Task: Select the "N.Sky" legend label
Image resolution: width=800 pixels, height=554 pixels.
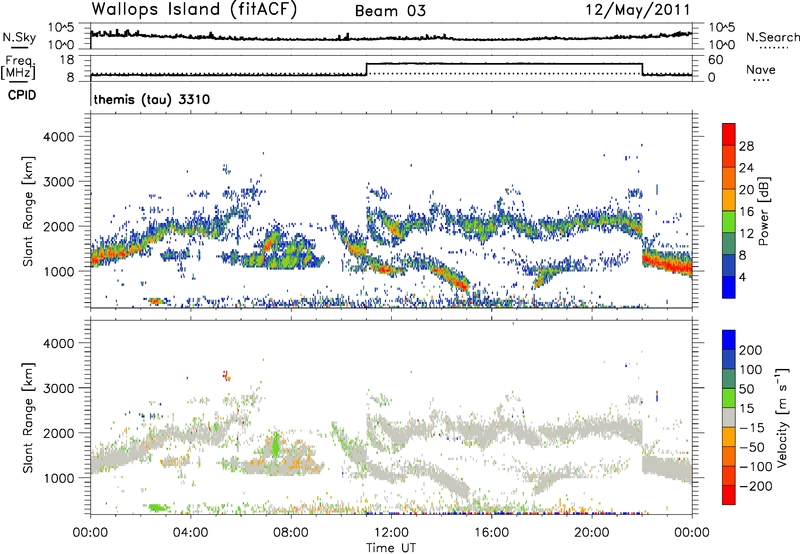Action: click(x=19, y=37)
